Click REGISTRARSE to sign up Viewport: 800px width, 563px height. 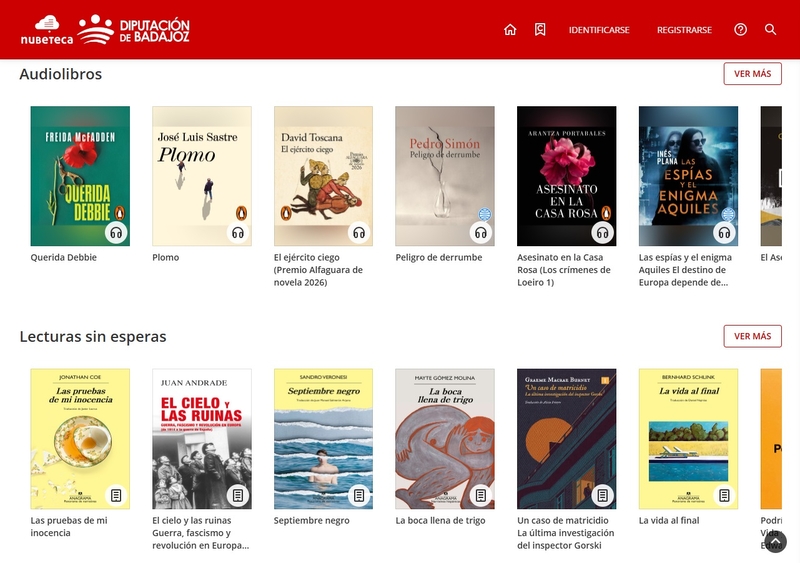tap(684, 30)
